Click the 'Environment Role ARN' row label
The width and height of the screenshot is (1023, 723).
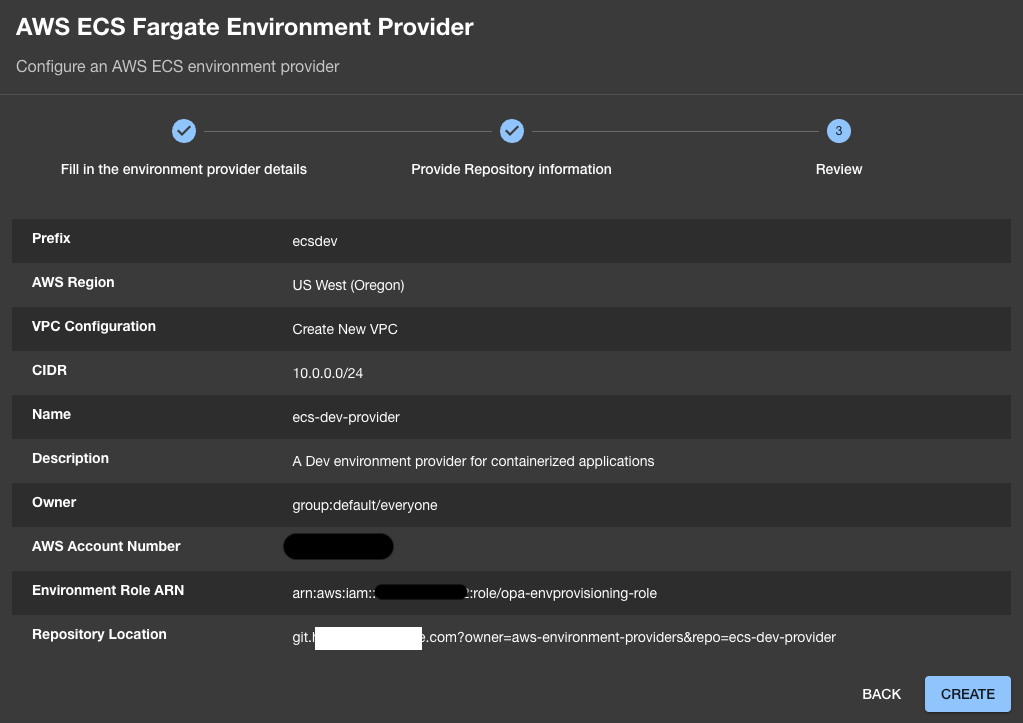click(108, 591)
